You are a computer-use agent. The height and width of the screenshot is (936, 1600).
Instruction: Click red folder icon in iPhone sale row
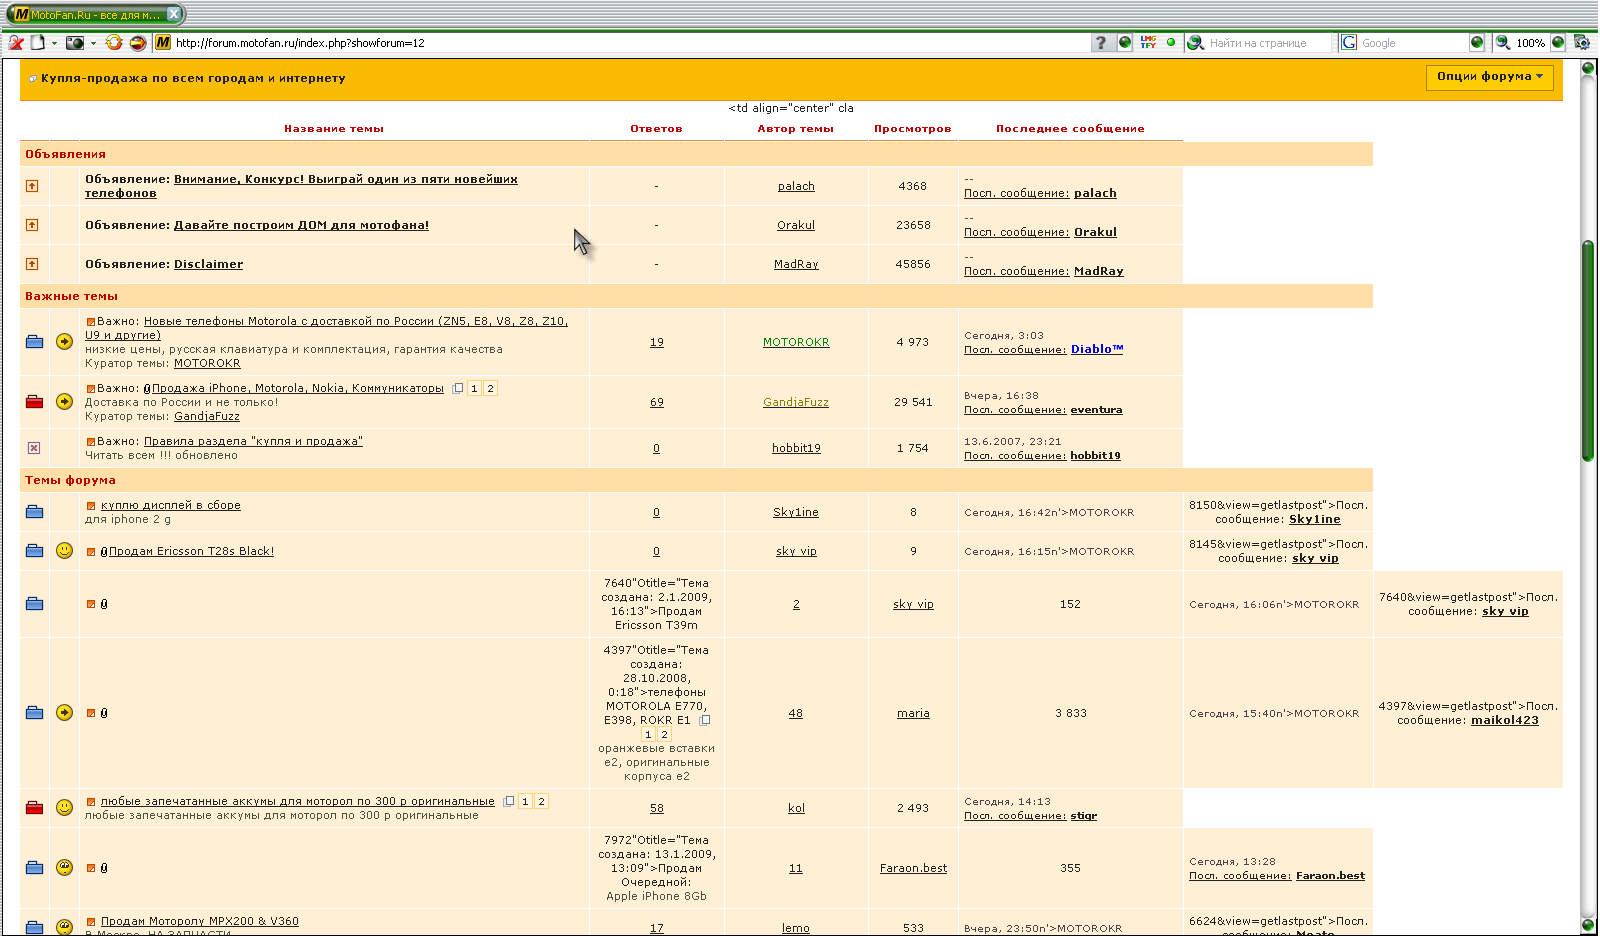click(x=34, y=401)
